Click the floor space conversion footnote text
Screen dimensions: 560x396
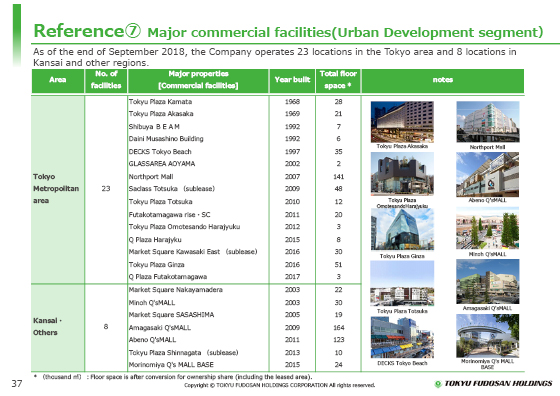173,377
